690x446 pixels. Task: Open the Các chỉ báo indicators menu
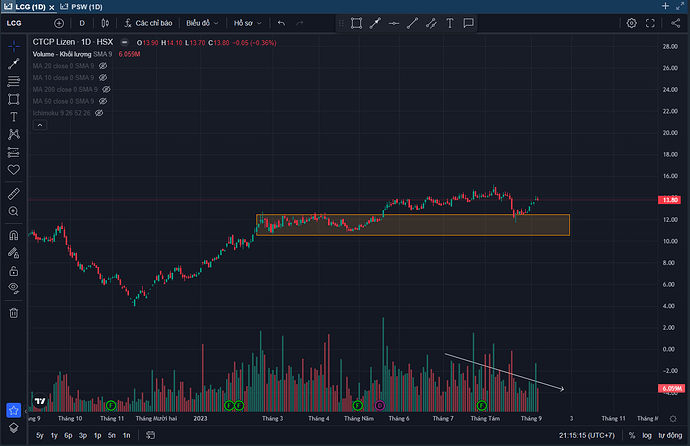(148, 23)
